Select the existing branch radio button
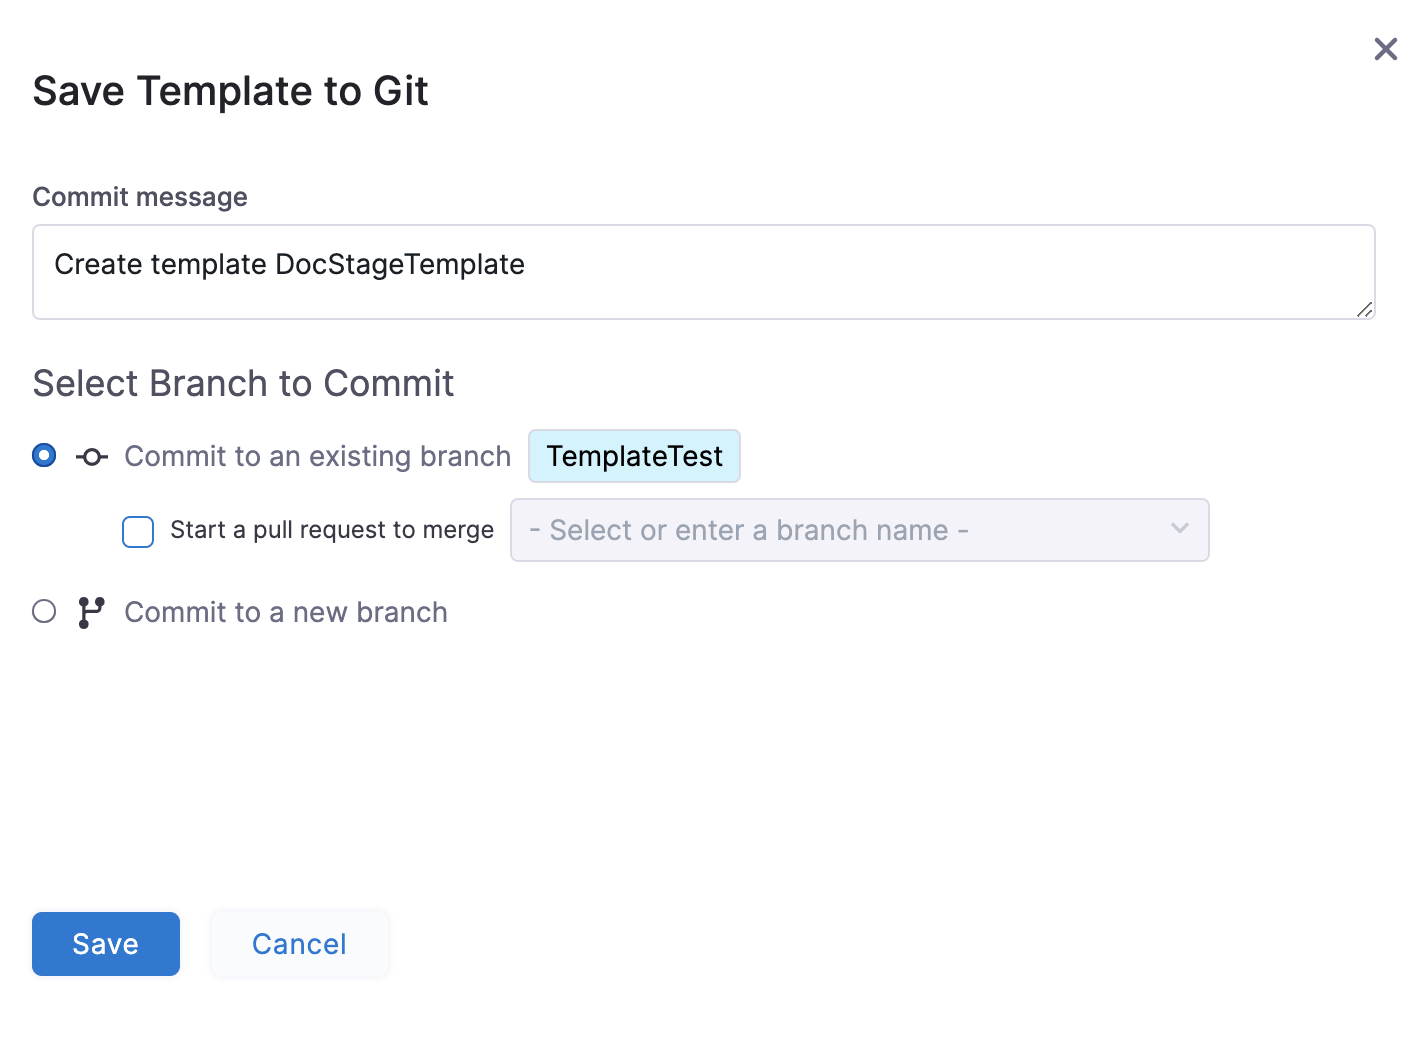 tap(44, 456)
